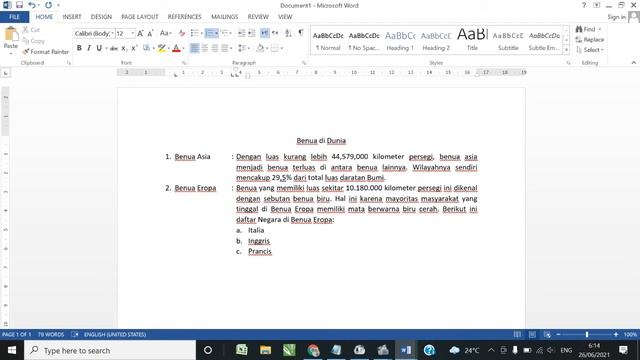640x360 pixels.
Task: Clear all formatting icon
Action: point(182,33)
